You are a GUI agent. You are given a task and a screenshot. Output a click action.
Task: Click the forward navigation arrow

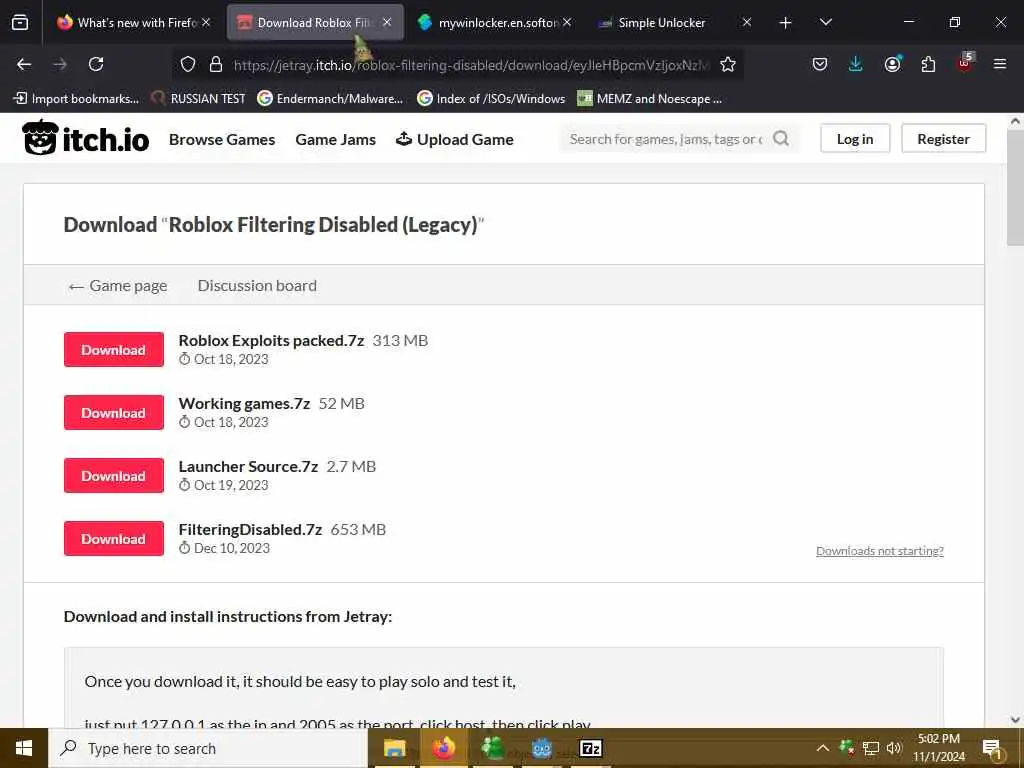pos(60,64)
